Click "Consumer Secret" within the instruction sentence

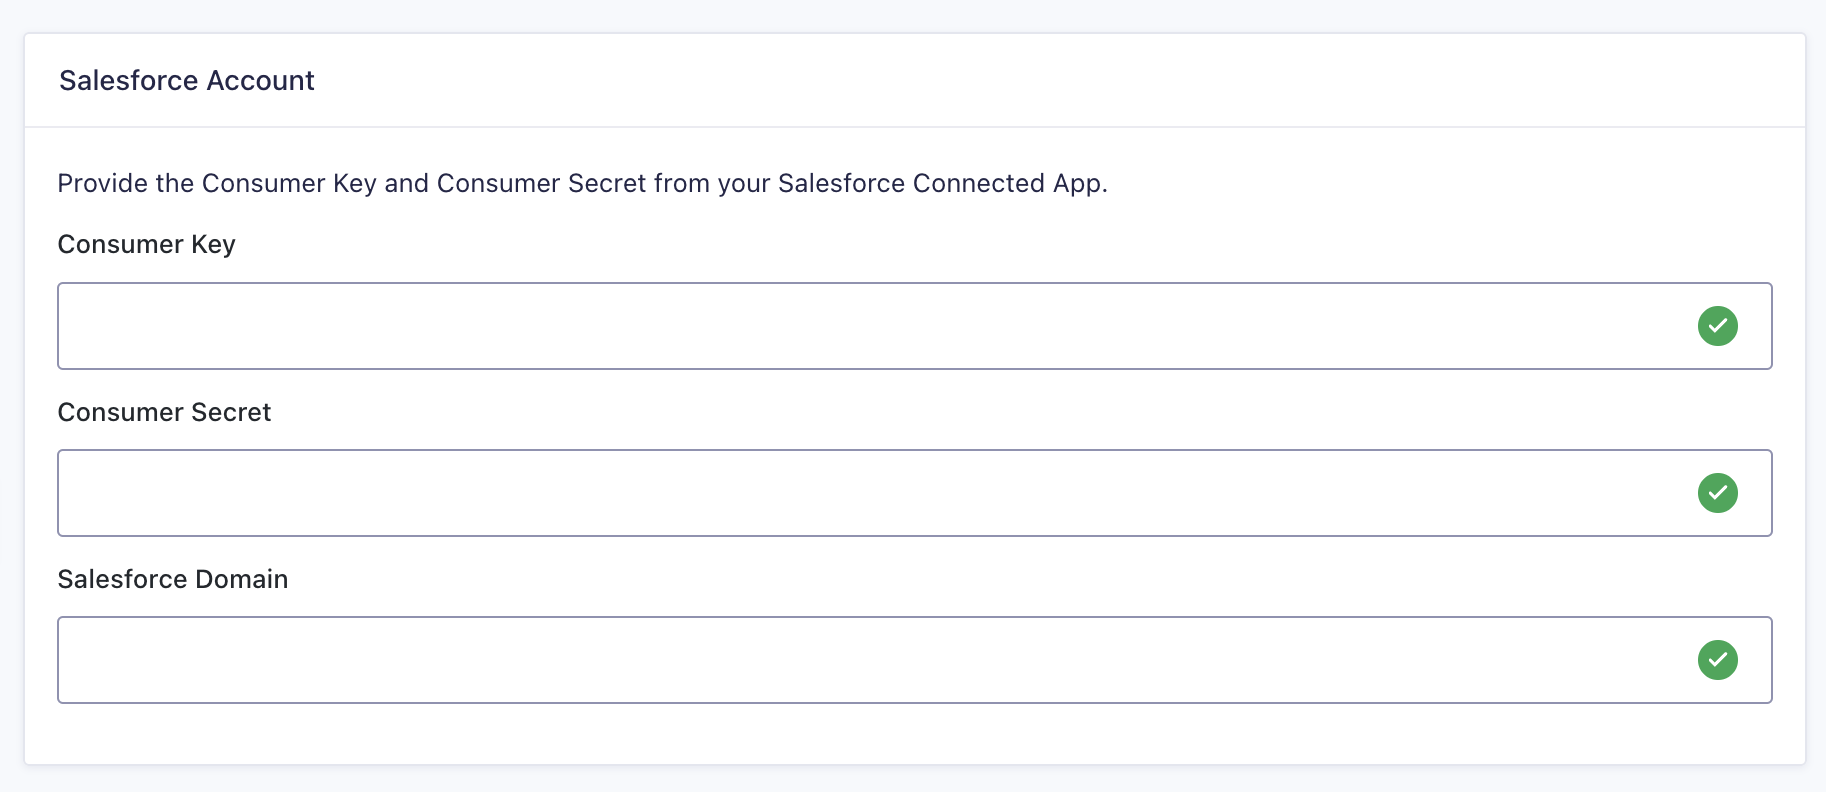(x=541, y=184)
